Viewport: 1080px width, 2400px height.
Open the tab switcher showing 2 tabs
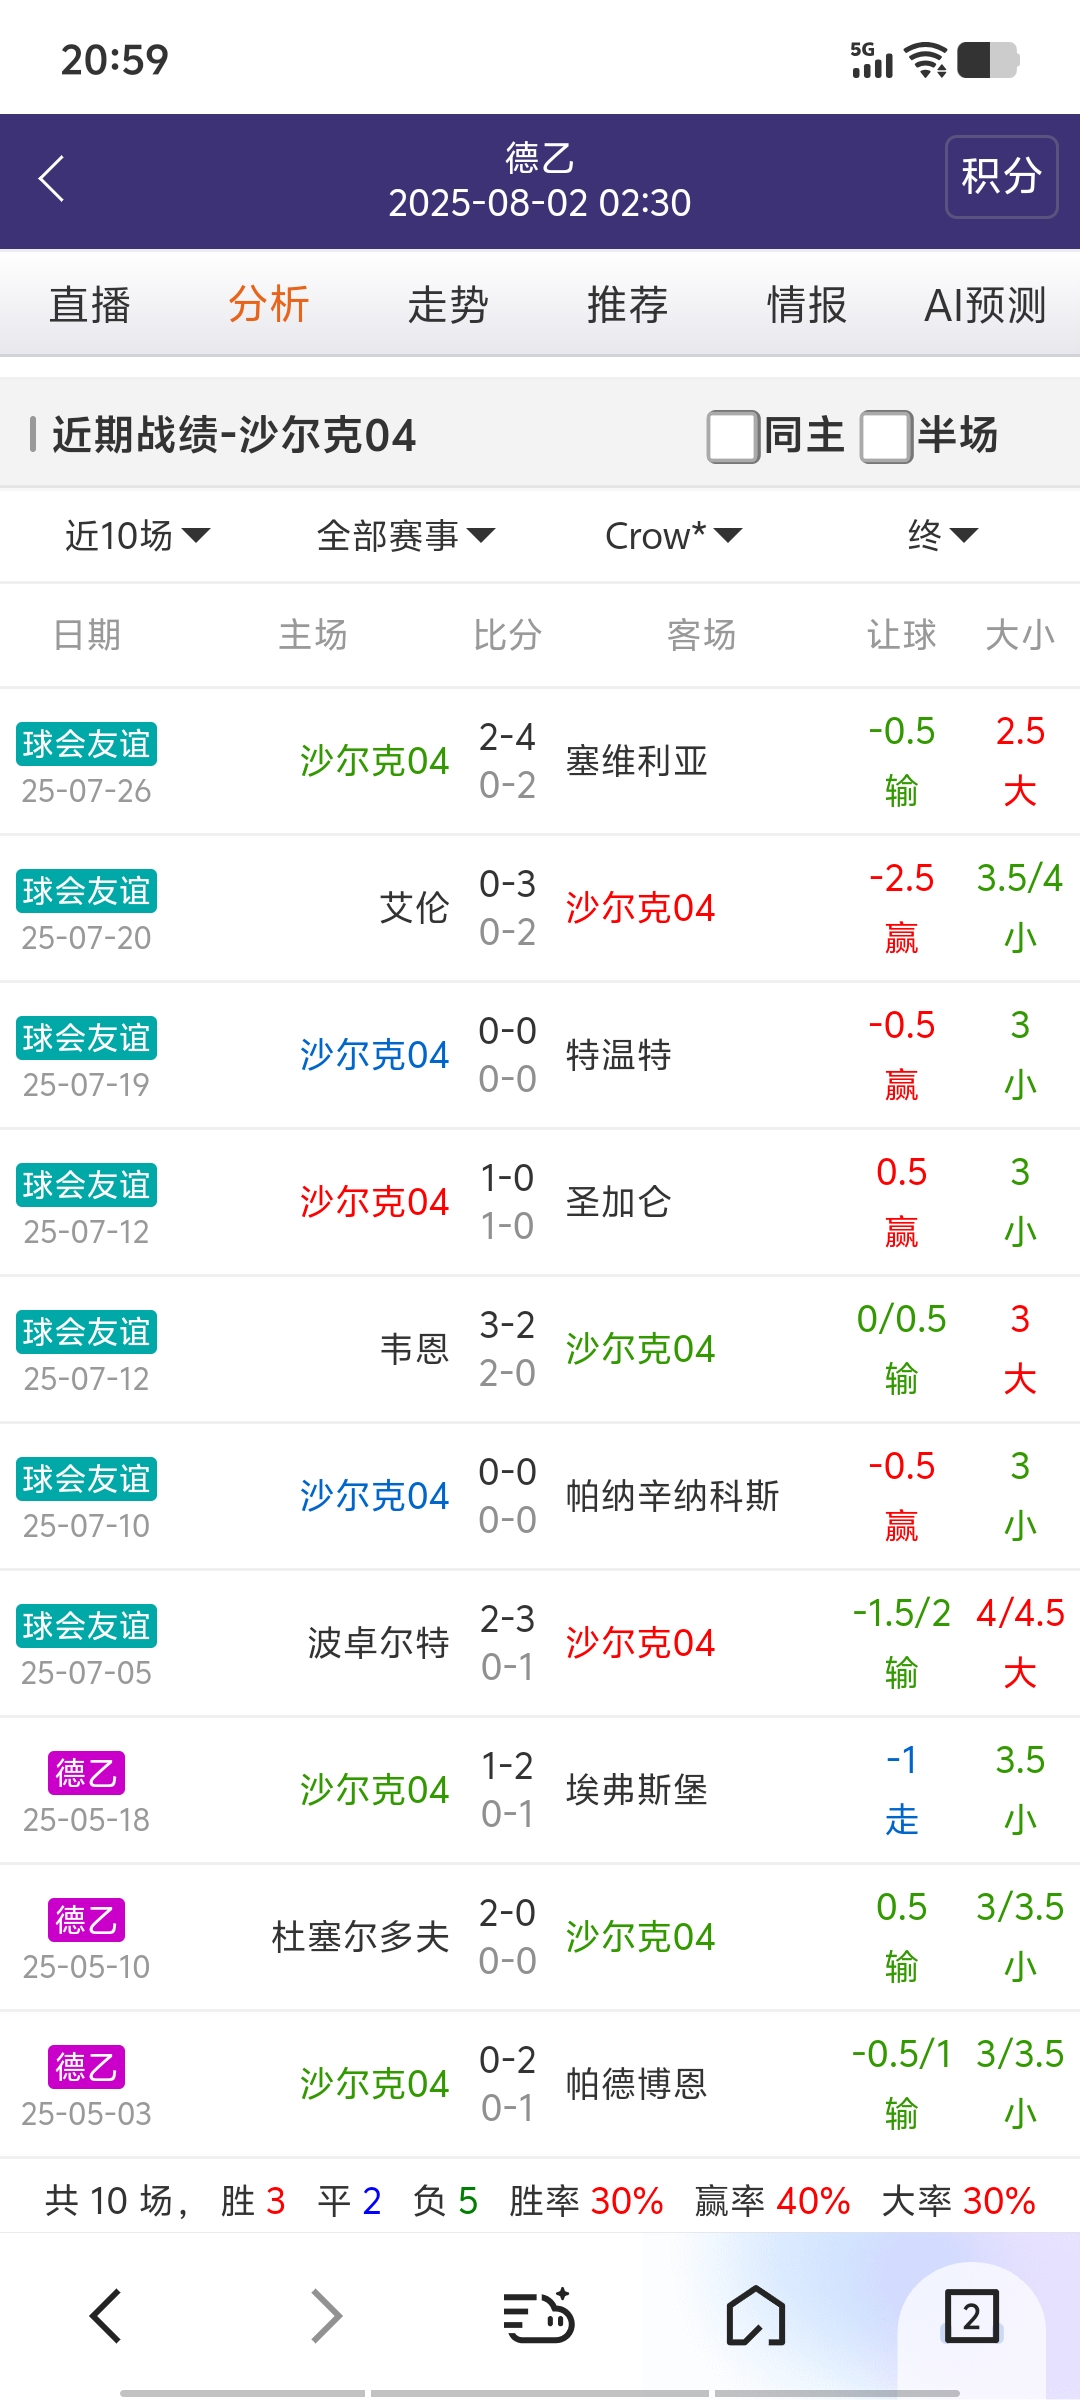(971, 2316)
